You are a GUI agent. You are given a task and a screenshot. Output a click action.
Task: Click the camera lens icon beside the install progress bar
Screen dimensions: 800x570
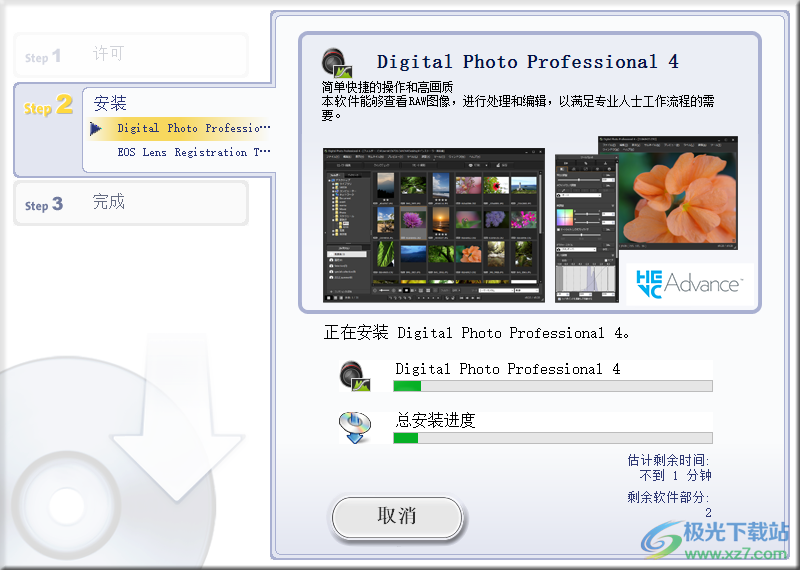pyautogui.click(x=355, y=376)
